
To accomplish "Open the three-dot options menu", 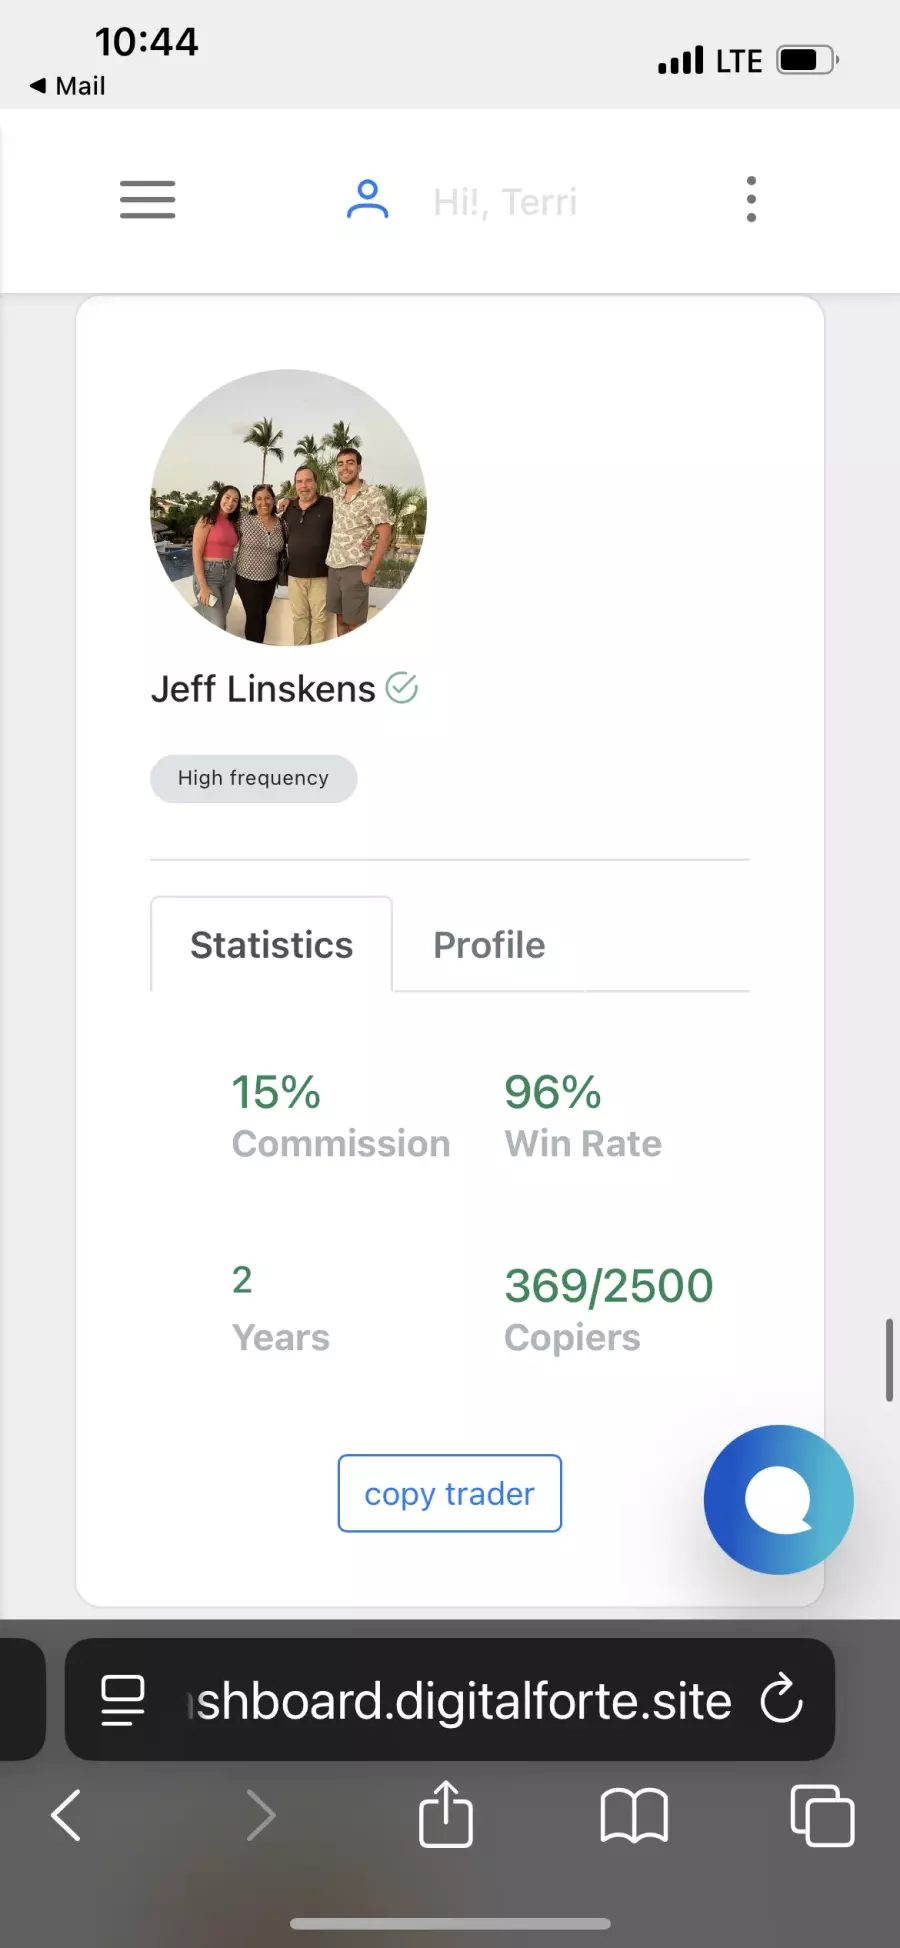I will click(x=751, y=199).
